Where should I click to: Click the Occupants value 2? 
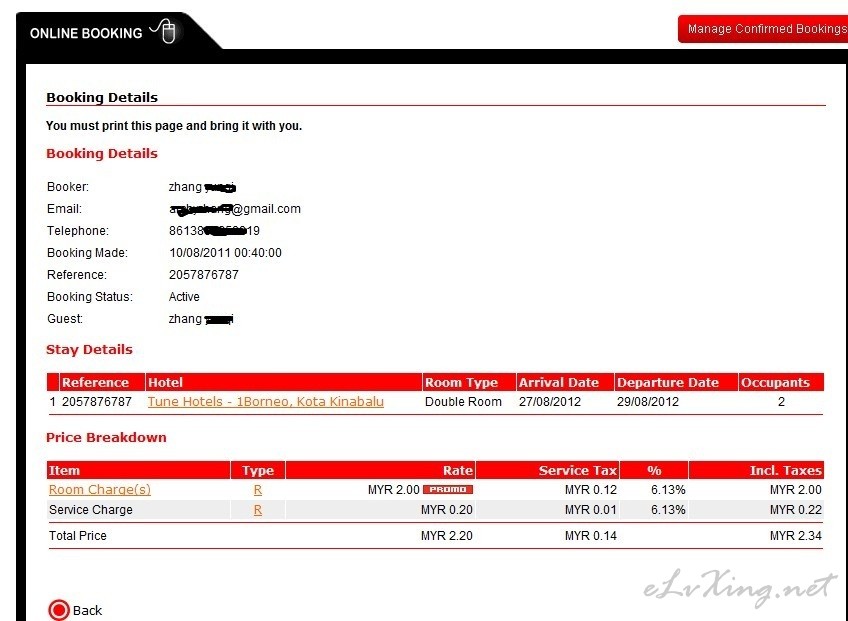click(x=781, y=402)
